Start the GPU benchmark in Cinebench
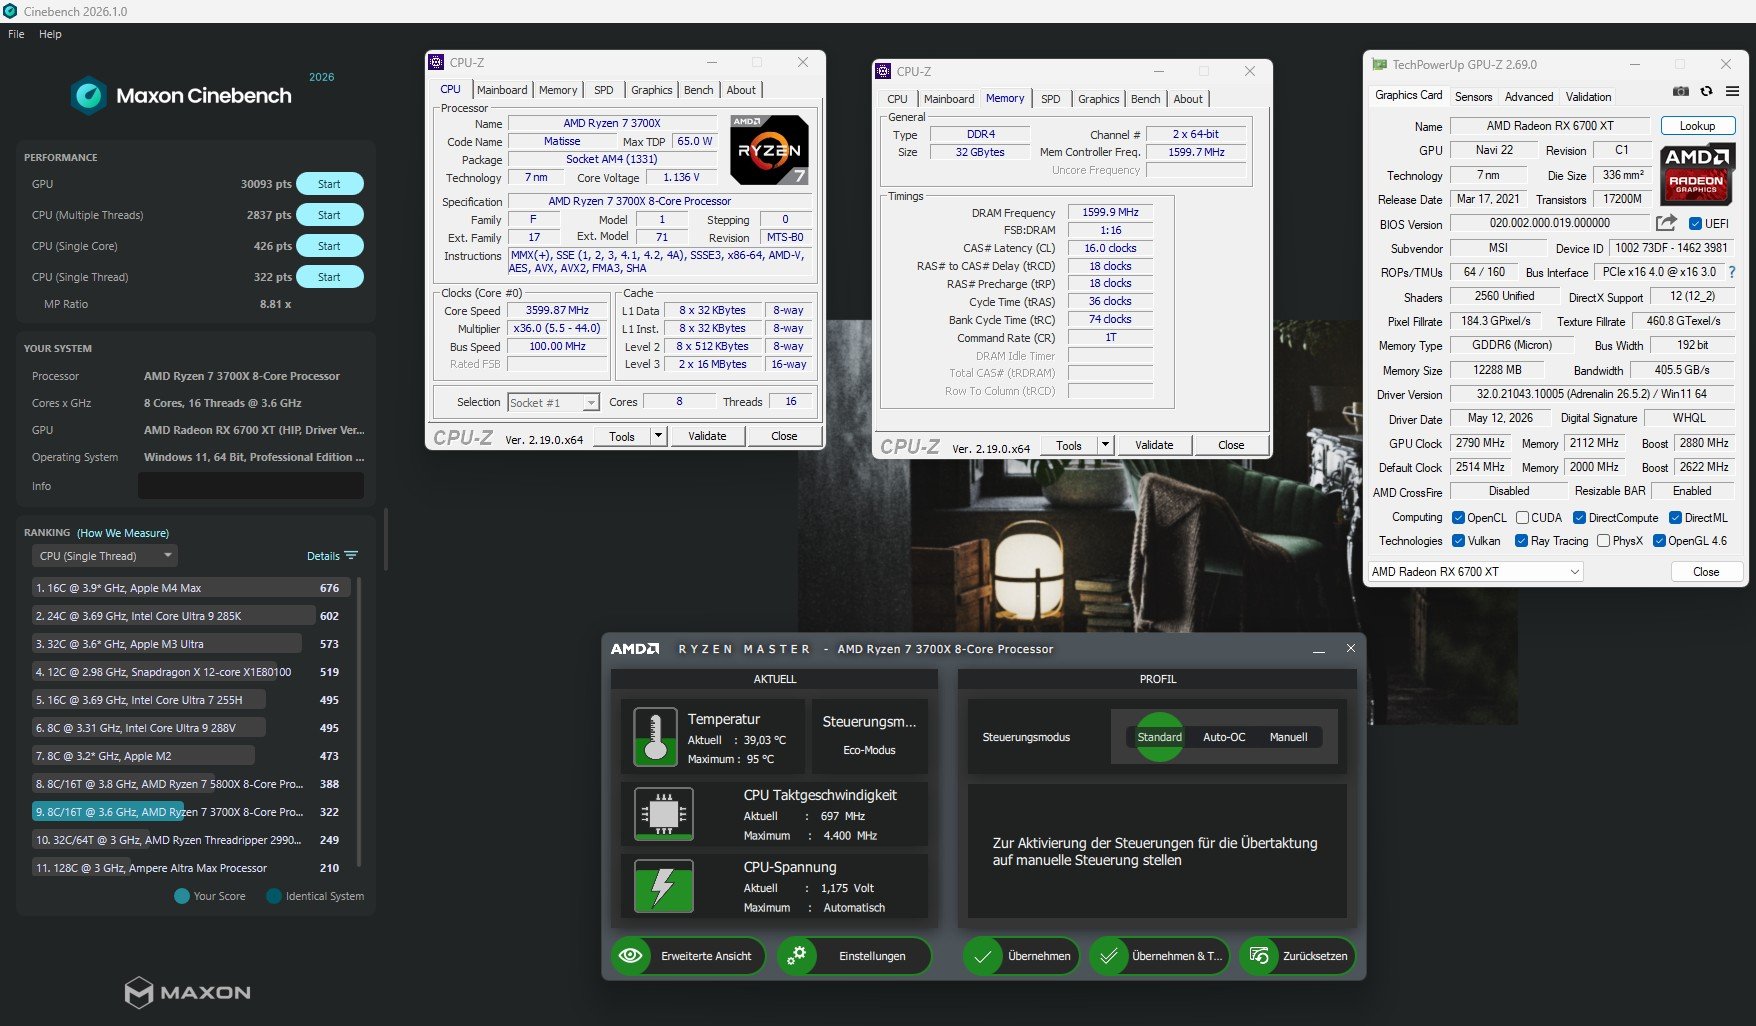Image resolution: width=1756 pixels, height=1026 pixels. [x=329, y=184]
